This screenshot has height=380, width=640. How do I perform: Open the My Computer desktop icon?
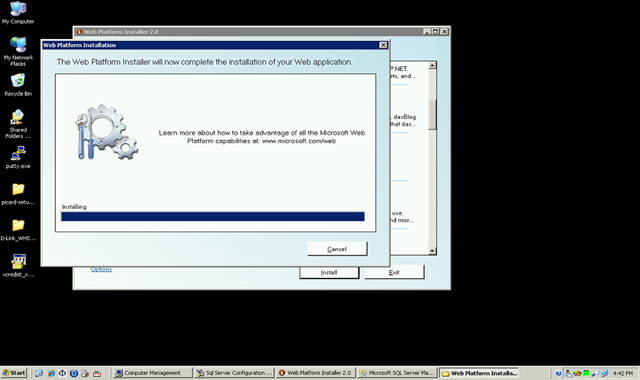pyautogui.click(x=18, y=12)
